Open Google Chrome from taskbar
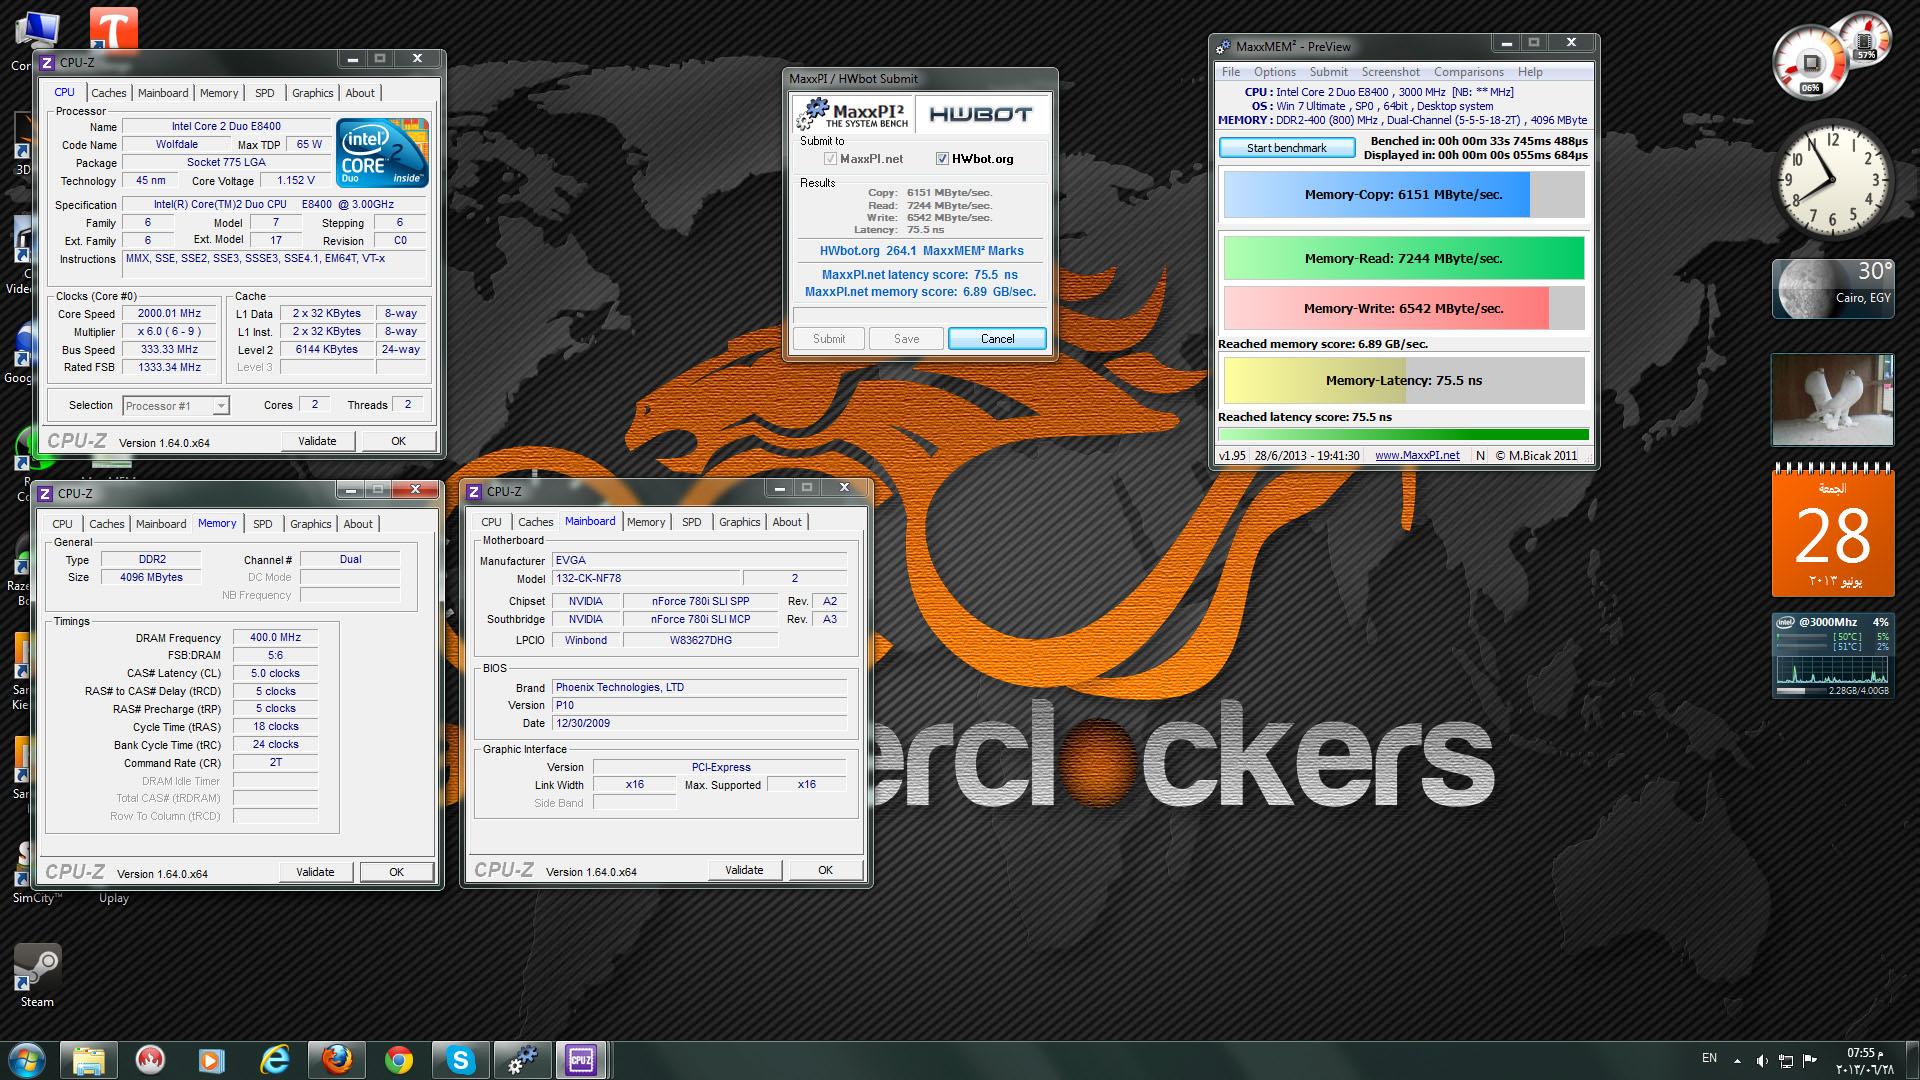The image size is (1920, 1080). click(x=398, y=1060)
